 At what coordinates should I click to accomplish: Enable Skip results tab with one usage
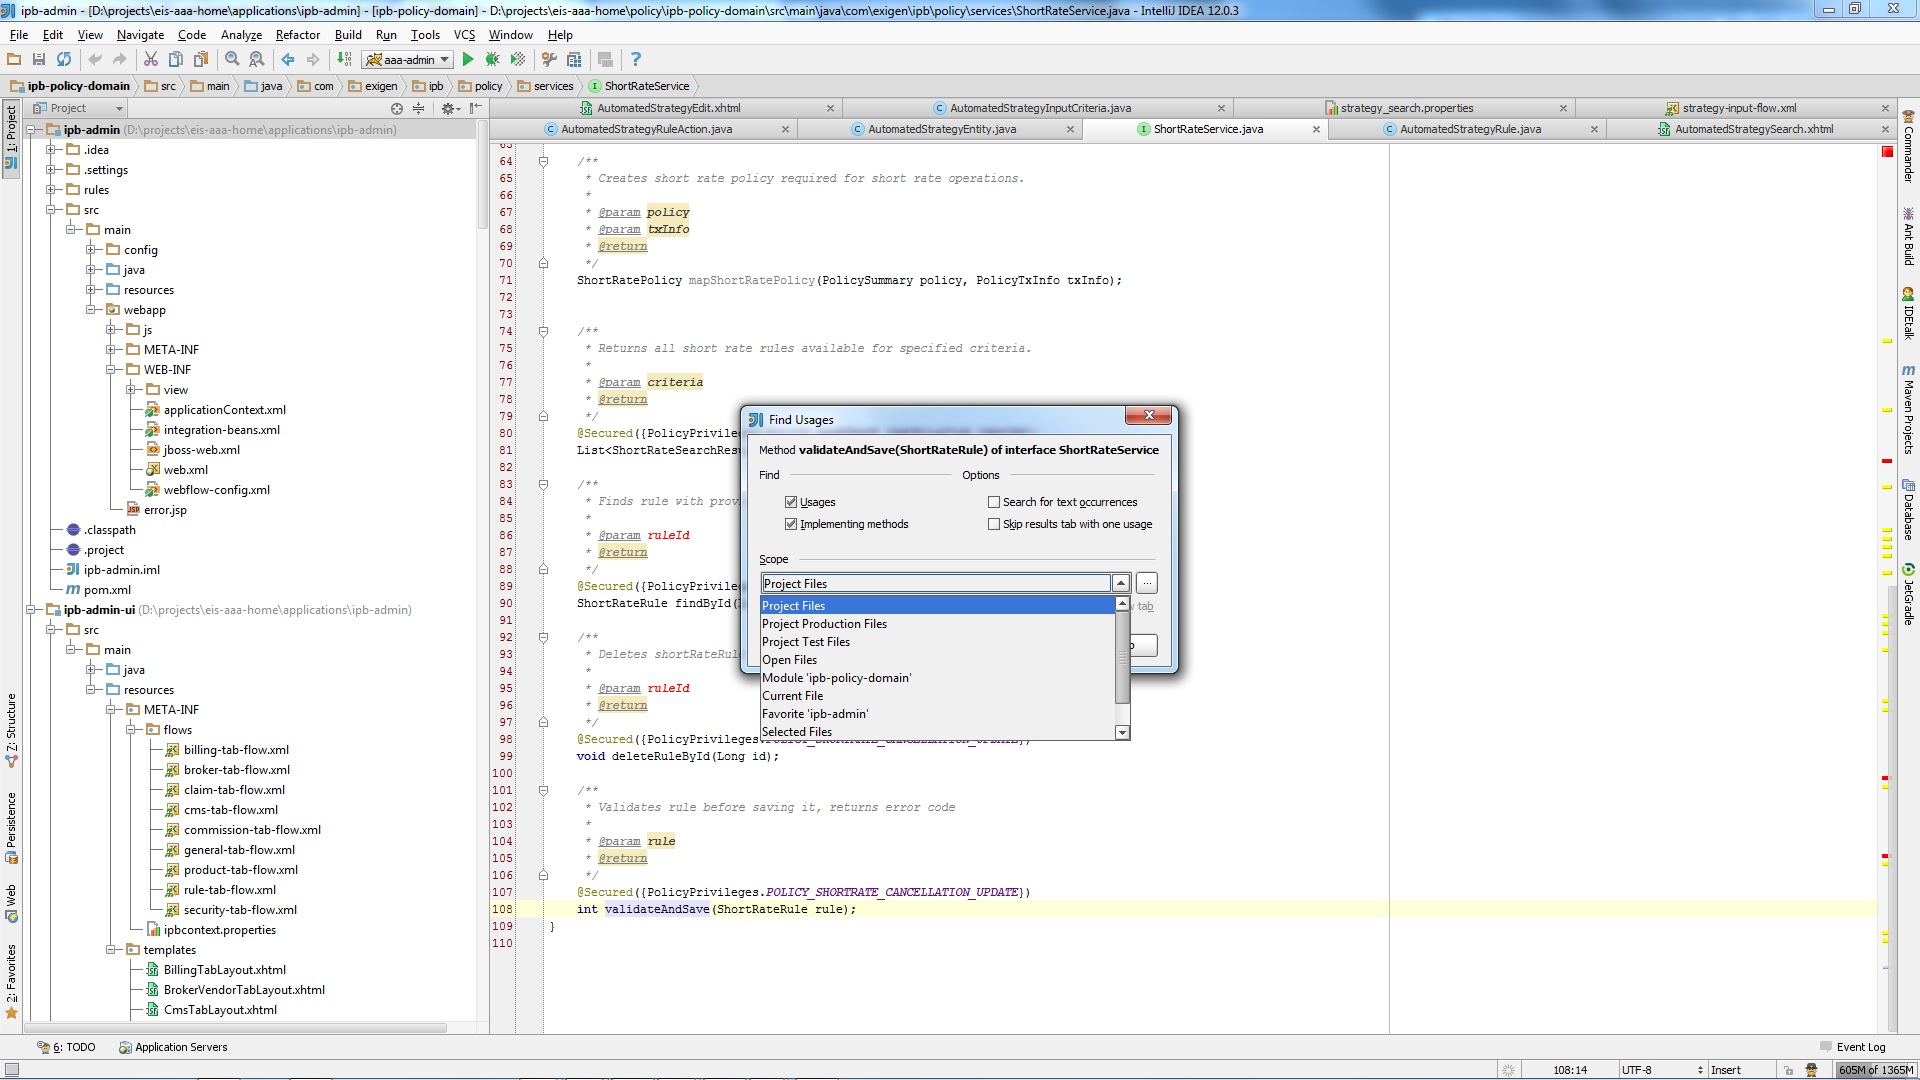coord(994,524)
